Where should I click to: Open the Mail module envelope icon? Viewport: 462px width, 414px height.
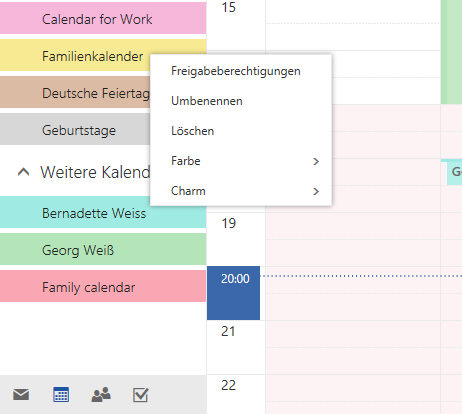point(21,395)
